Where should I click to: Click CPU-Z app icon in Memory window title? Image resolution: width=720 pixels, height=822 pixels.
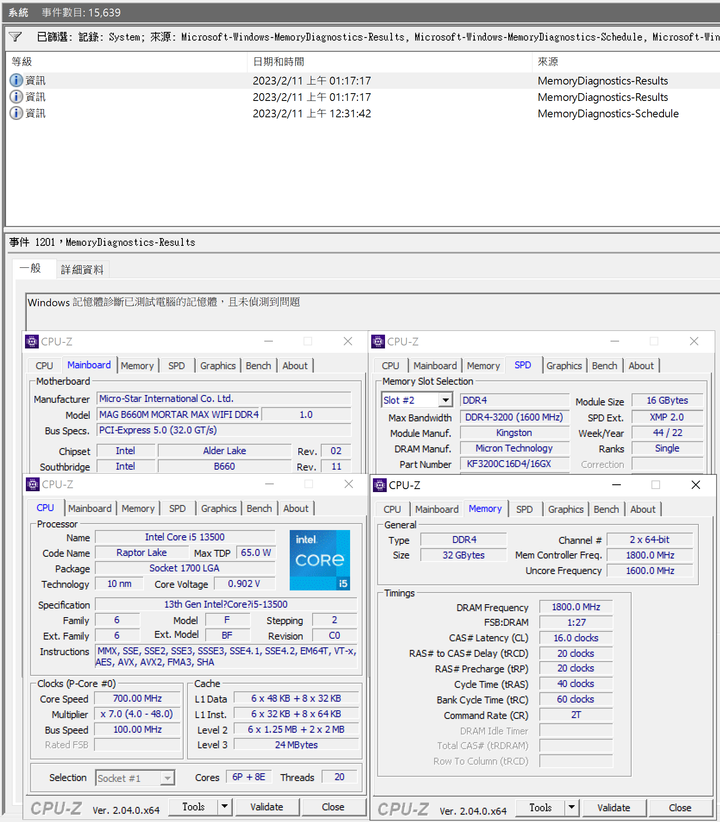point(380,485)
